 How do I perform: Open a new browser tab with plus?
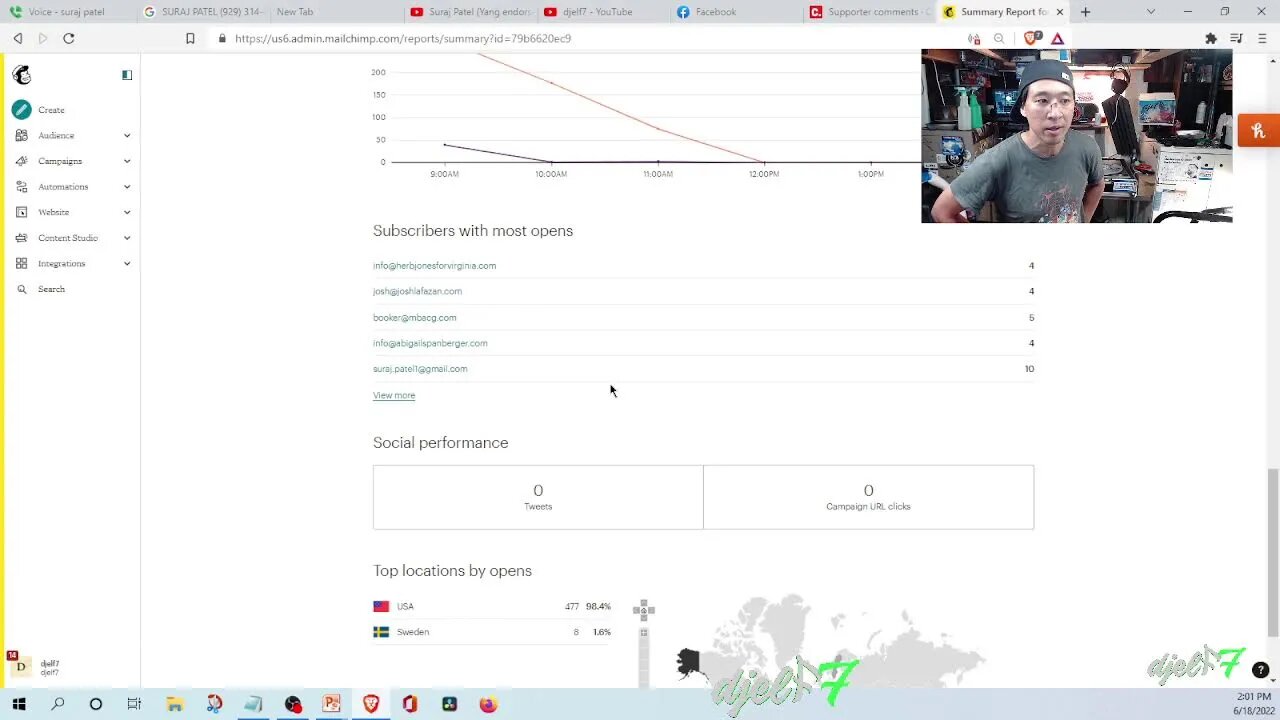point(1085,12)
